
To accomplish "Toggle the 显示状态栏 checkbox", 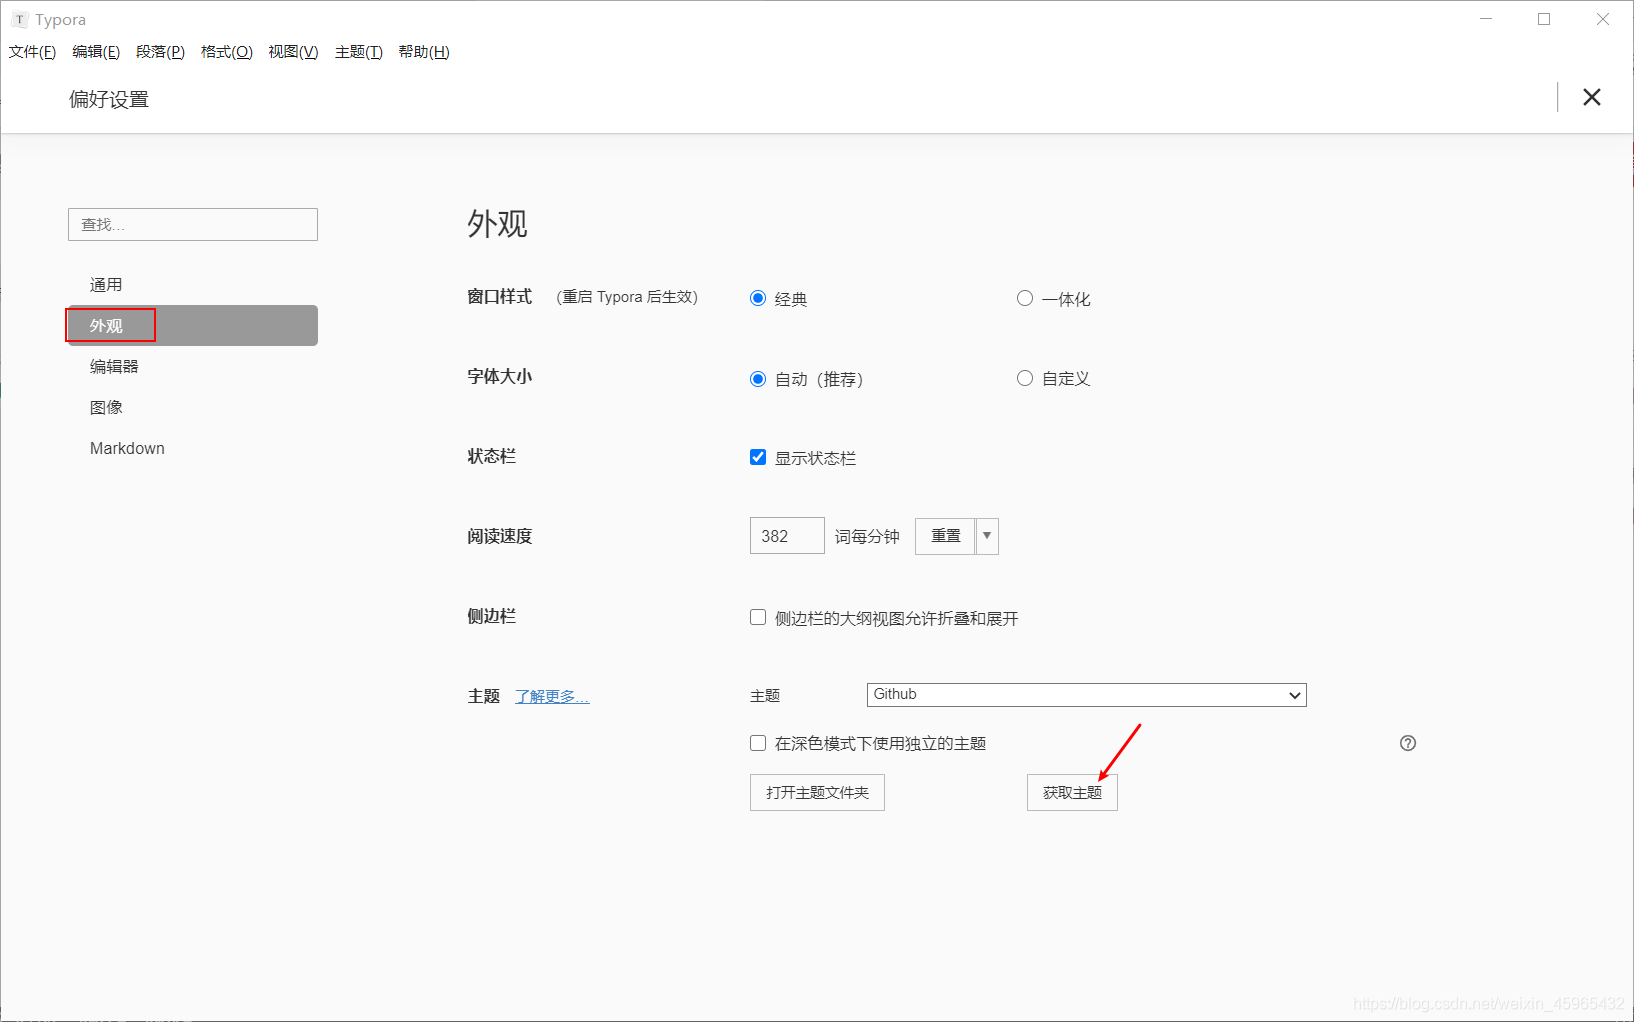I will point(758,457).
